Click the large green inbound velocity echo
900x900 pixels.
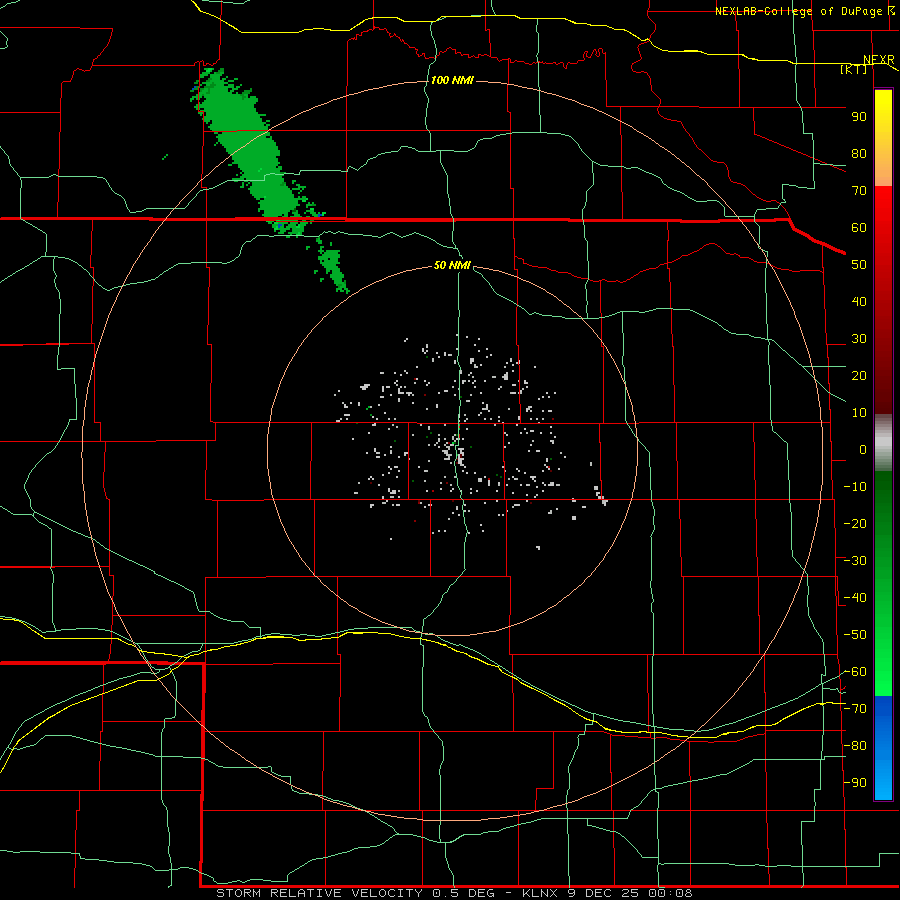coord(253,152)
